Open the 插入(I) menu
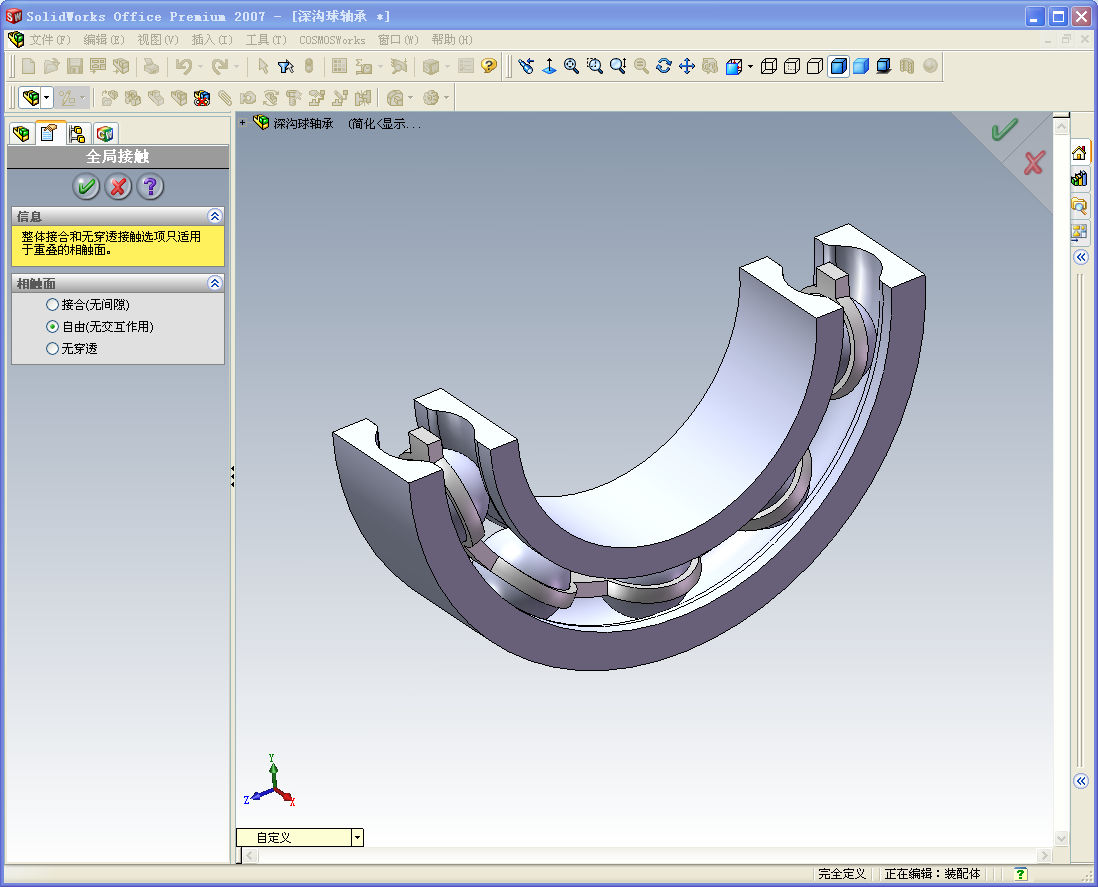This screenshot has height=887, width=1098. pyautogui.click(x=211, y=40)
